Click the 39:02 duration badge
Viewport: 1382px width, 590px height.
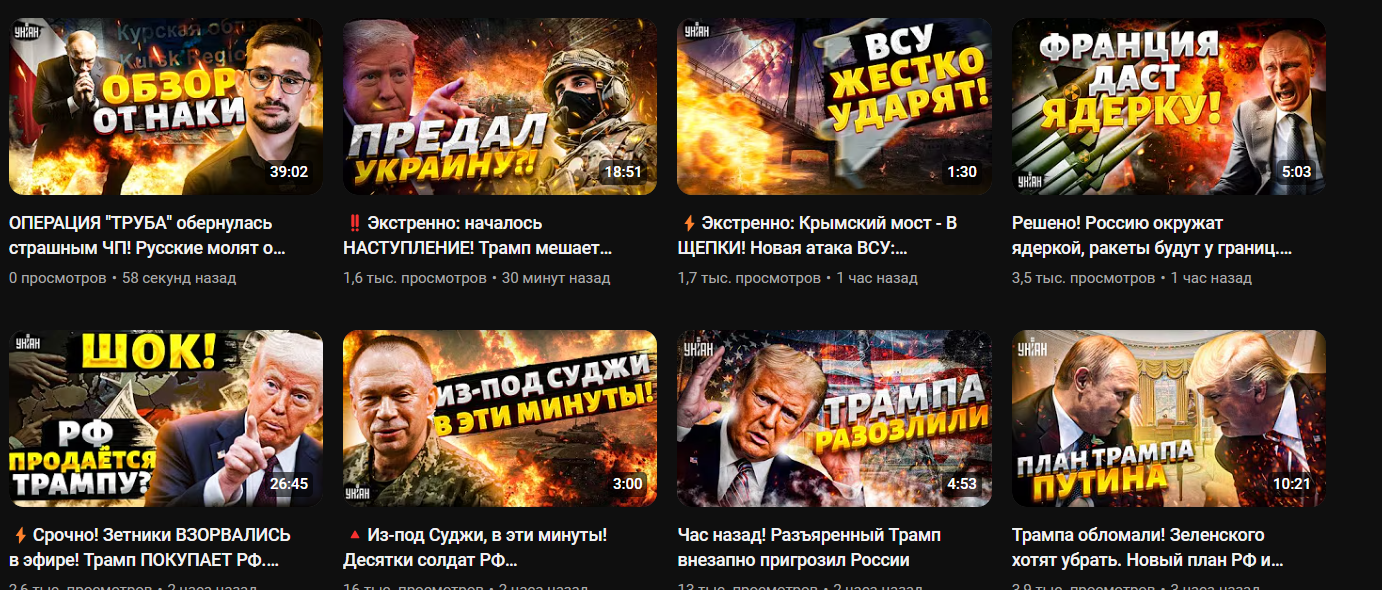[x=289, y=172]
